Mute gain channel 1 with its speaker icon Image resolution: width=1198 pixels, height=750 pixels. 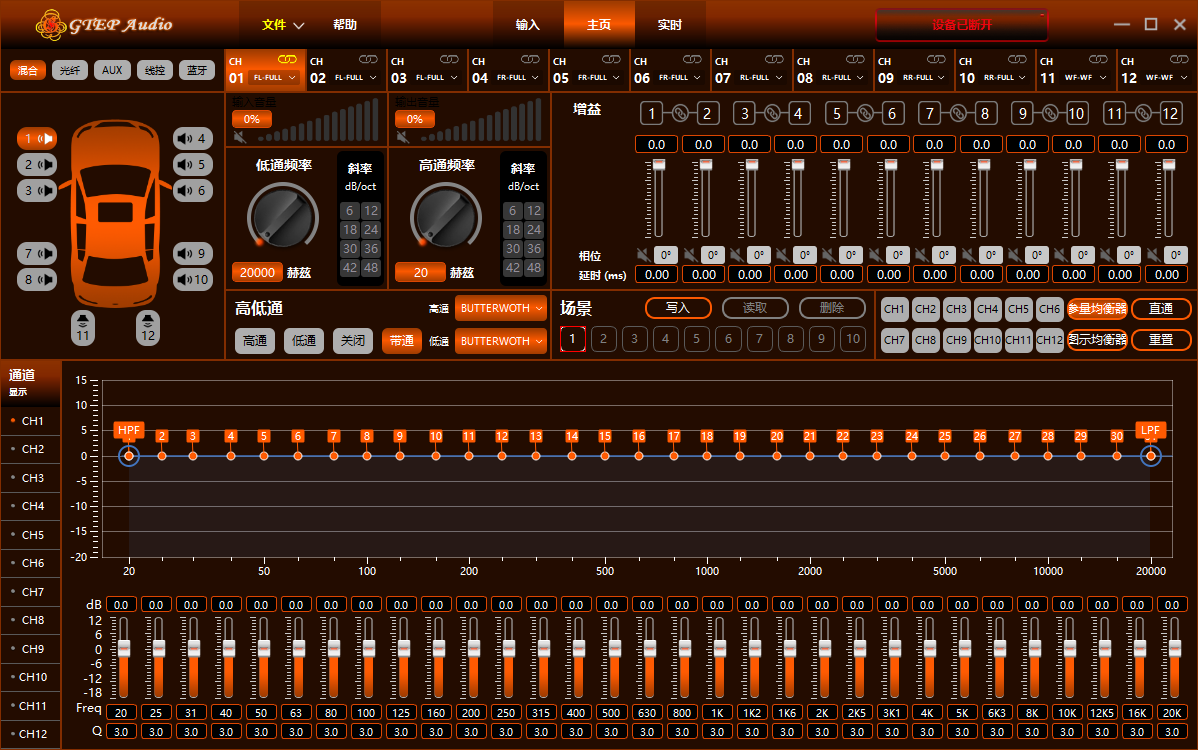click(x=642, y=255)
